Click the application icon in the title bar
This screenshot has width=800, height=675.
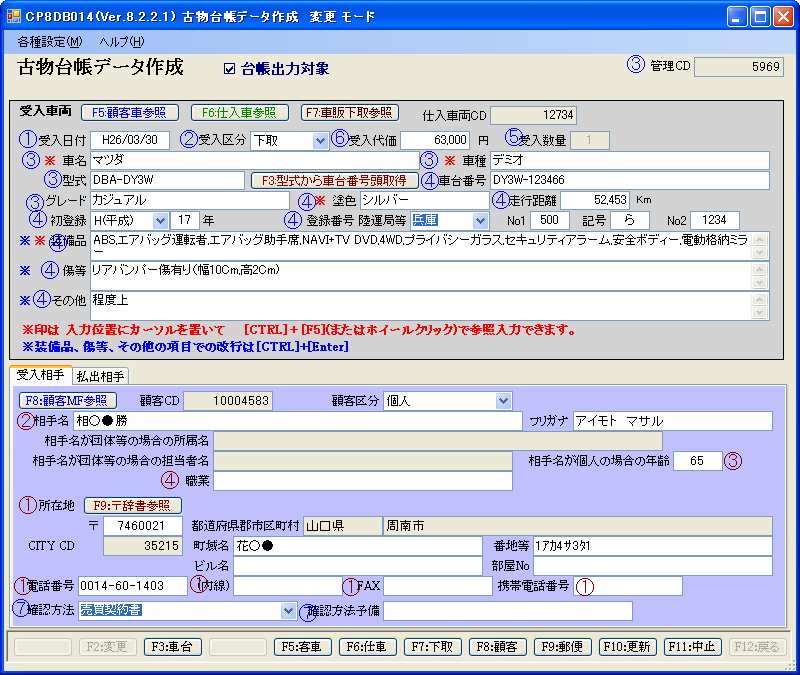(13, 17)
